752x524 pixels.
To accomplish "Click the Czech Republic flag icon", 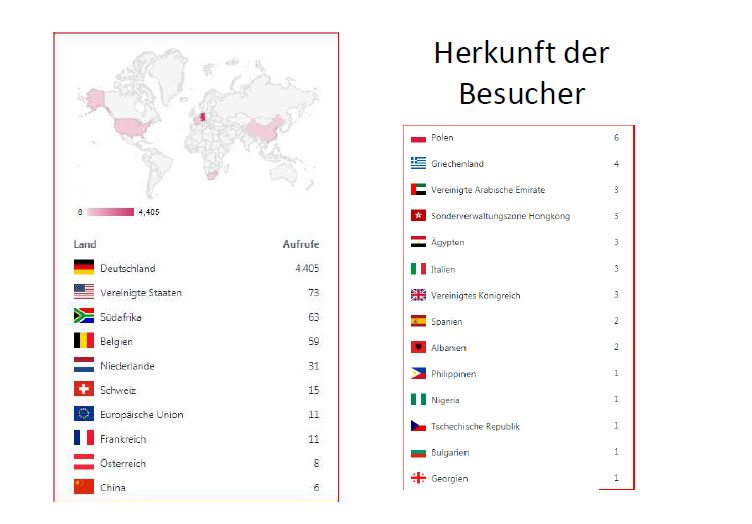I will click(x=418, y=426).
